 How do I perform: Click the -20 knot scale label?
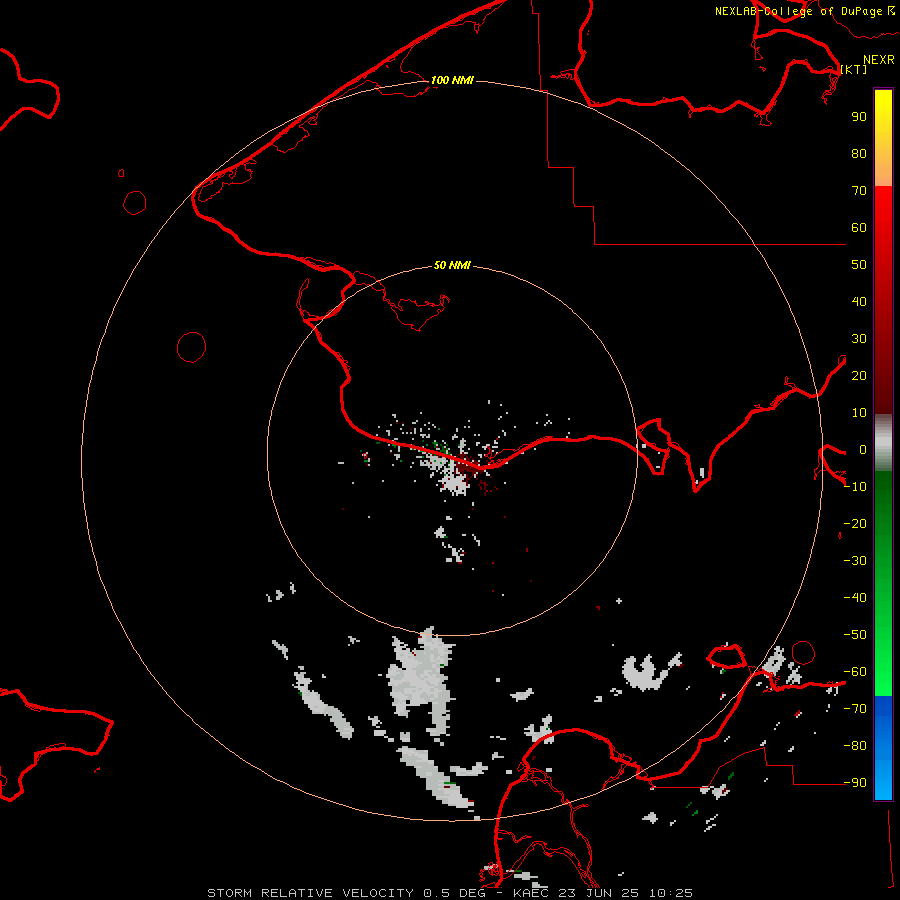tap(855, 523)
